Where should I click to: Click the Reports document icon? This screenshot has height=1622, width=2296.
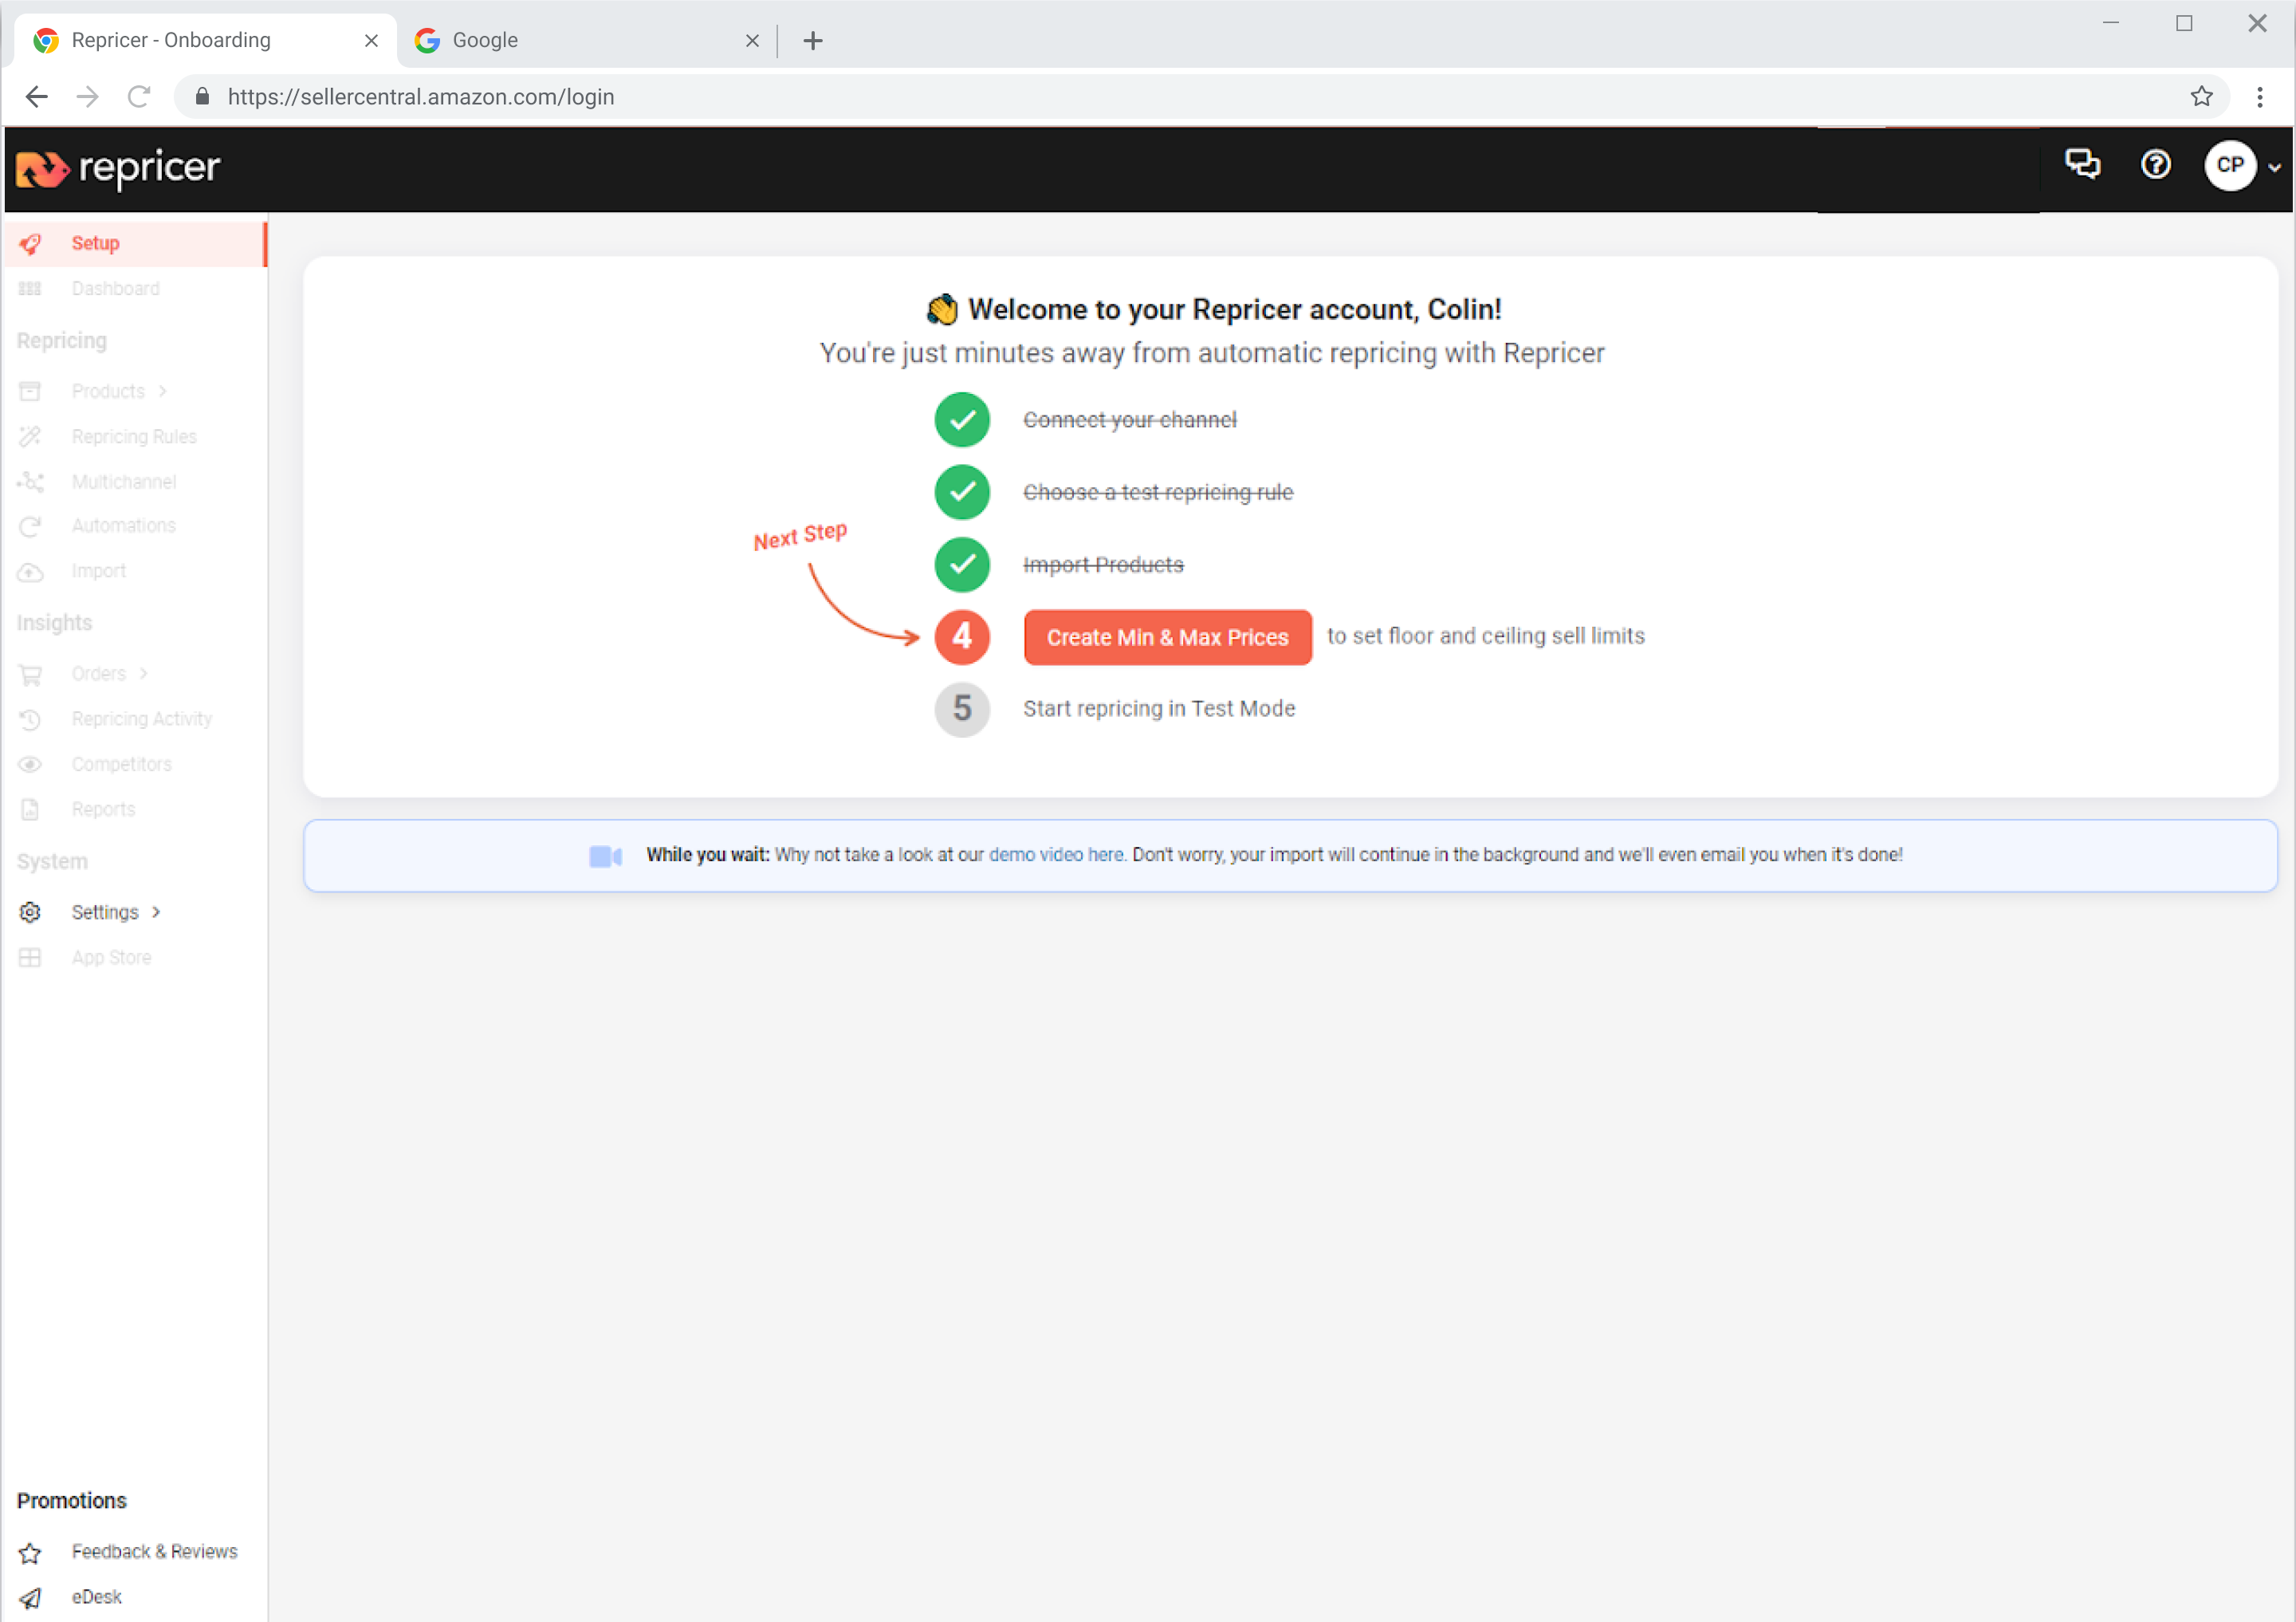click(x=30, y=810)
